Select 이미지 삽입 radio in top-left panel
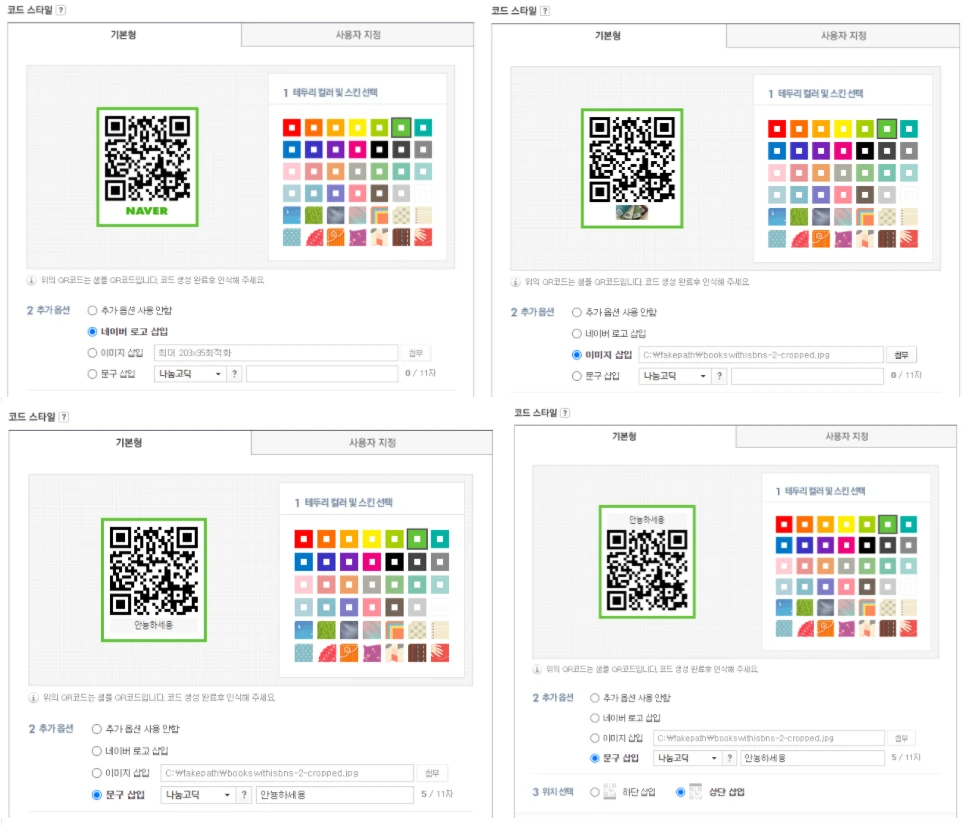The image size is (964, 825). (x=92, y=352)
